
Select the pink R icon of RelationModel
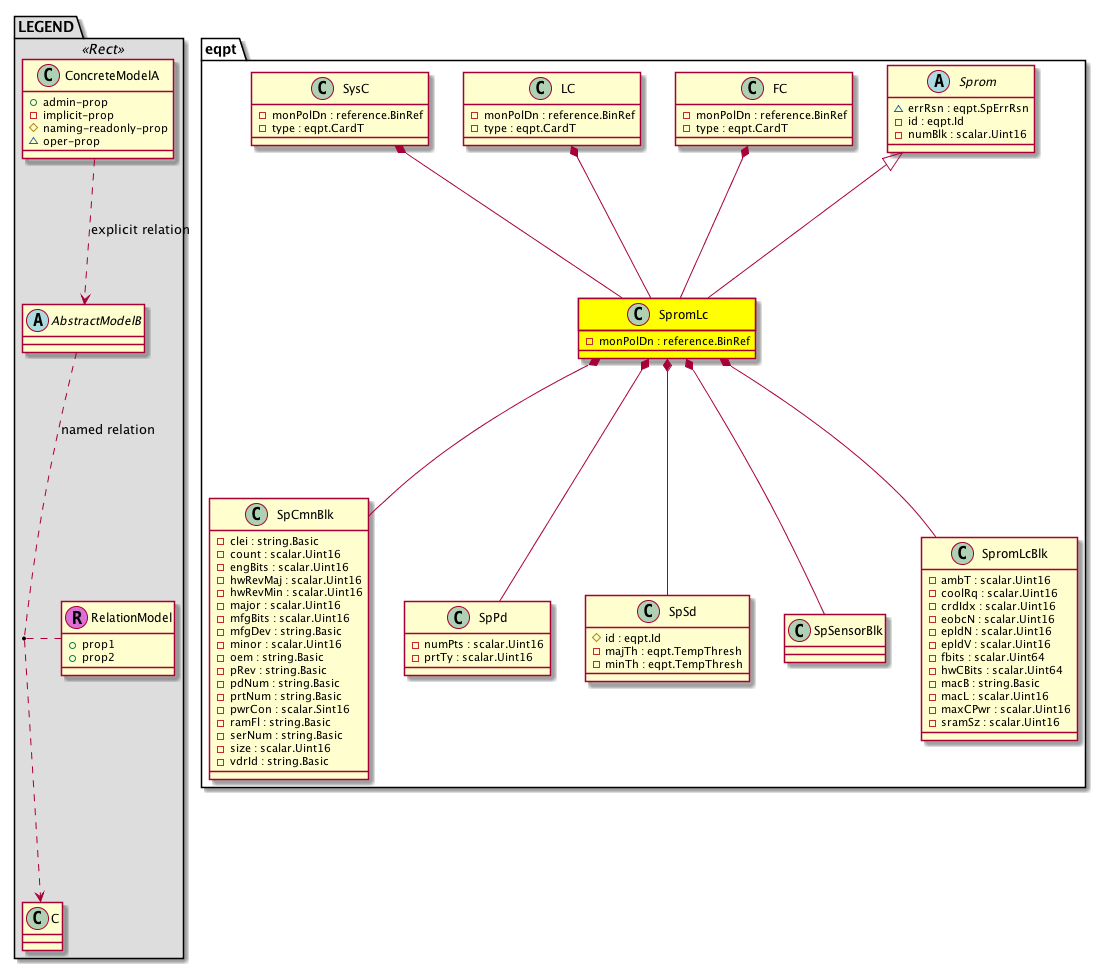(76, 618)
